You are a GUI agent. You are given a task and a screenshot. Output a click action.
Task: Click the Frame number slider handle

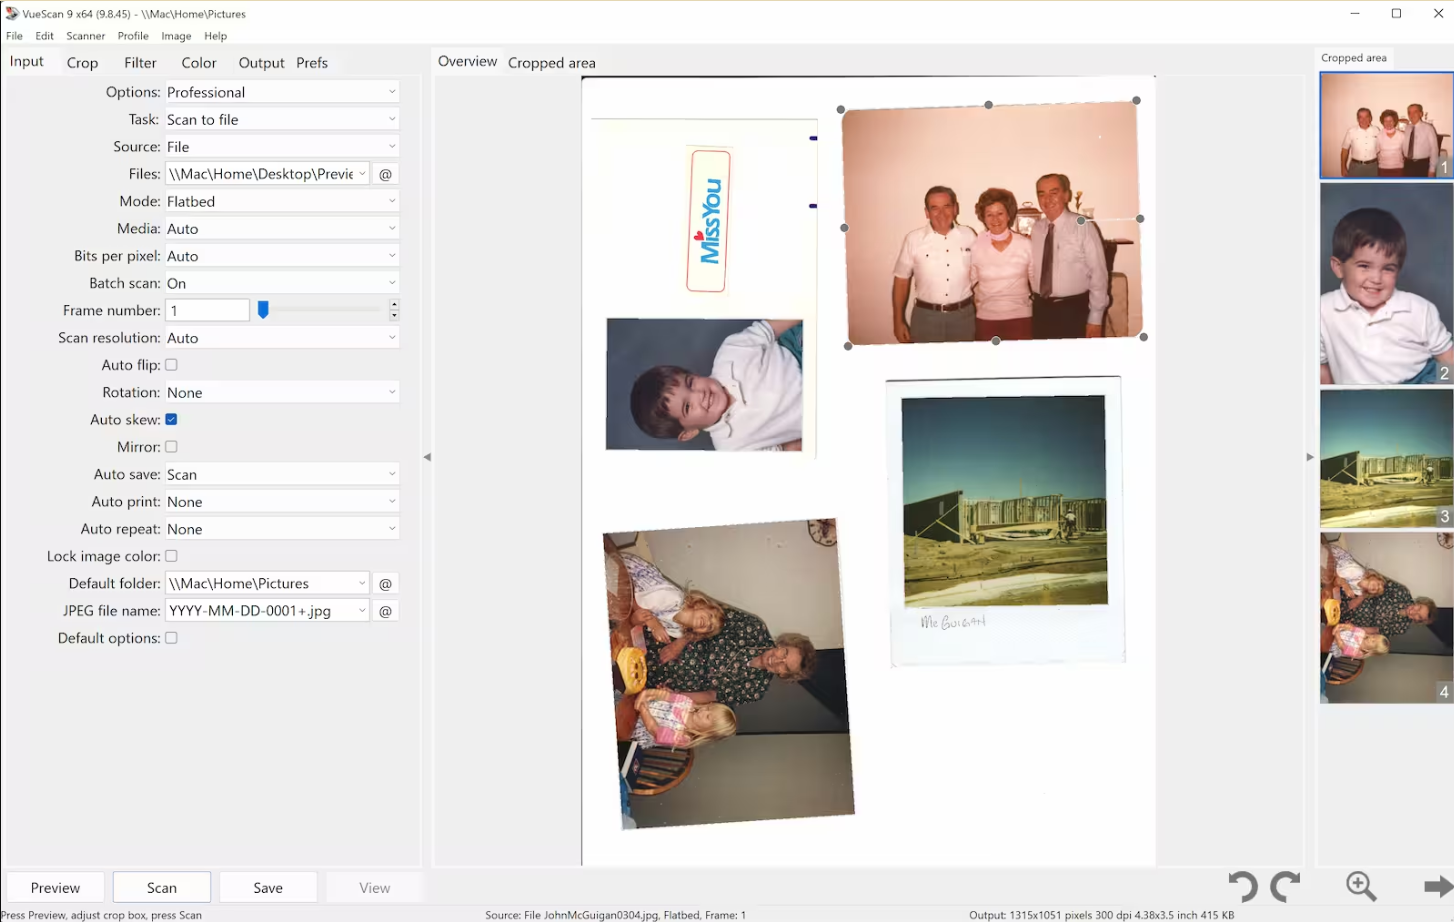coord(263,311)
